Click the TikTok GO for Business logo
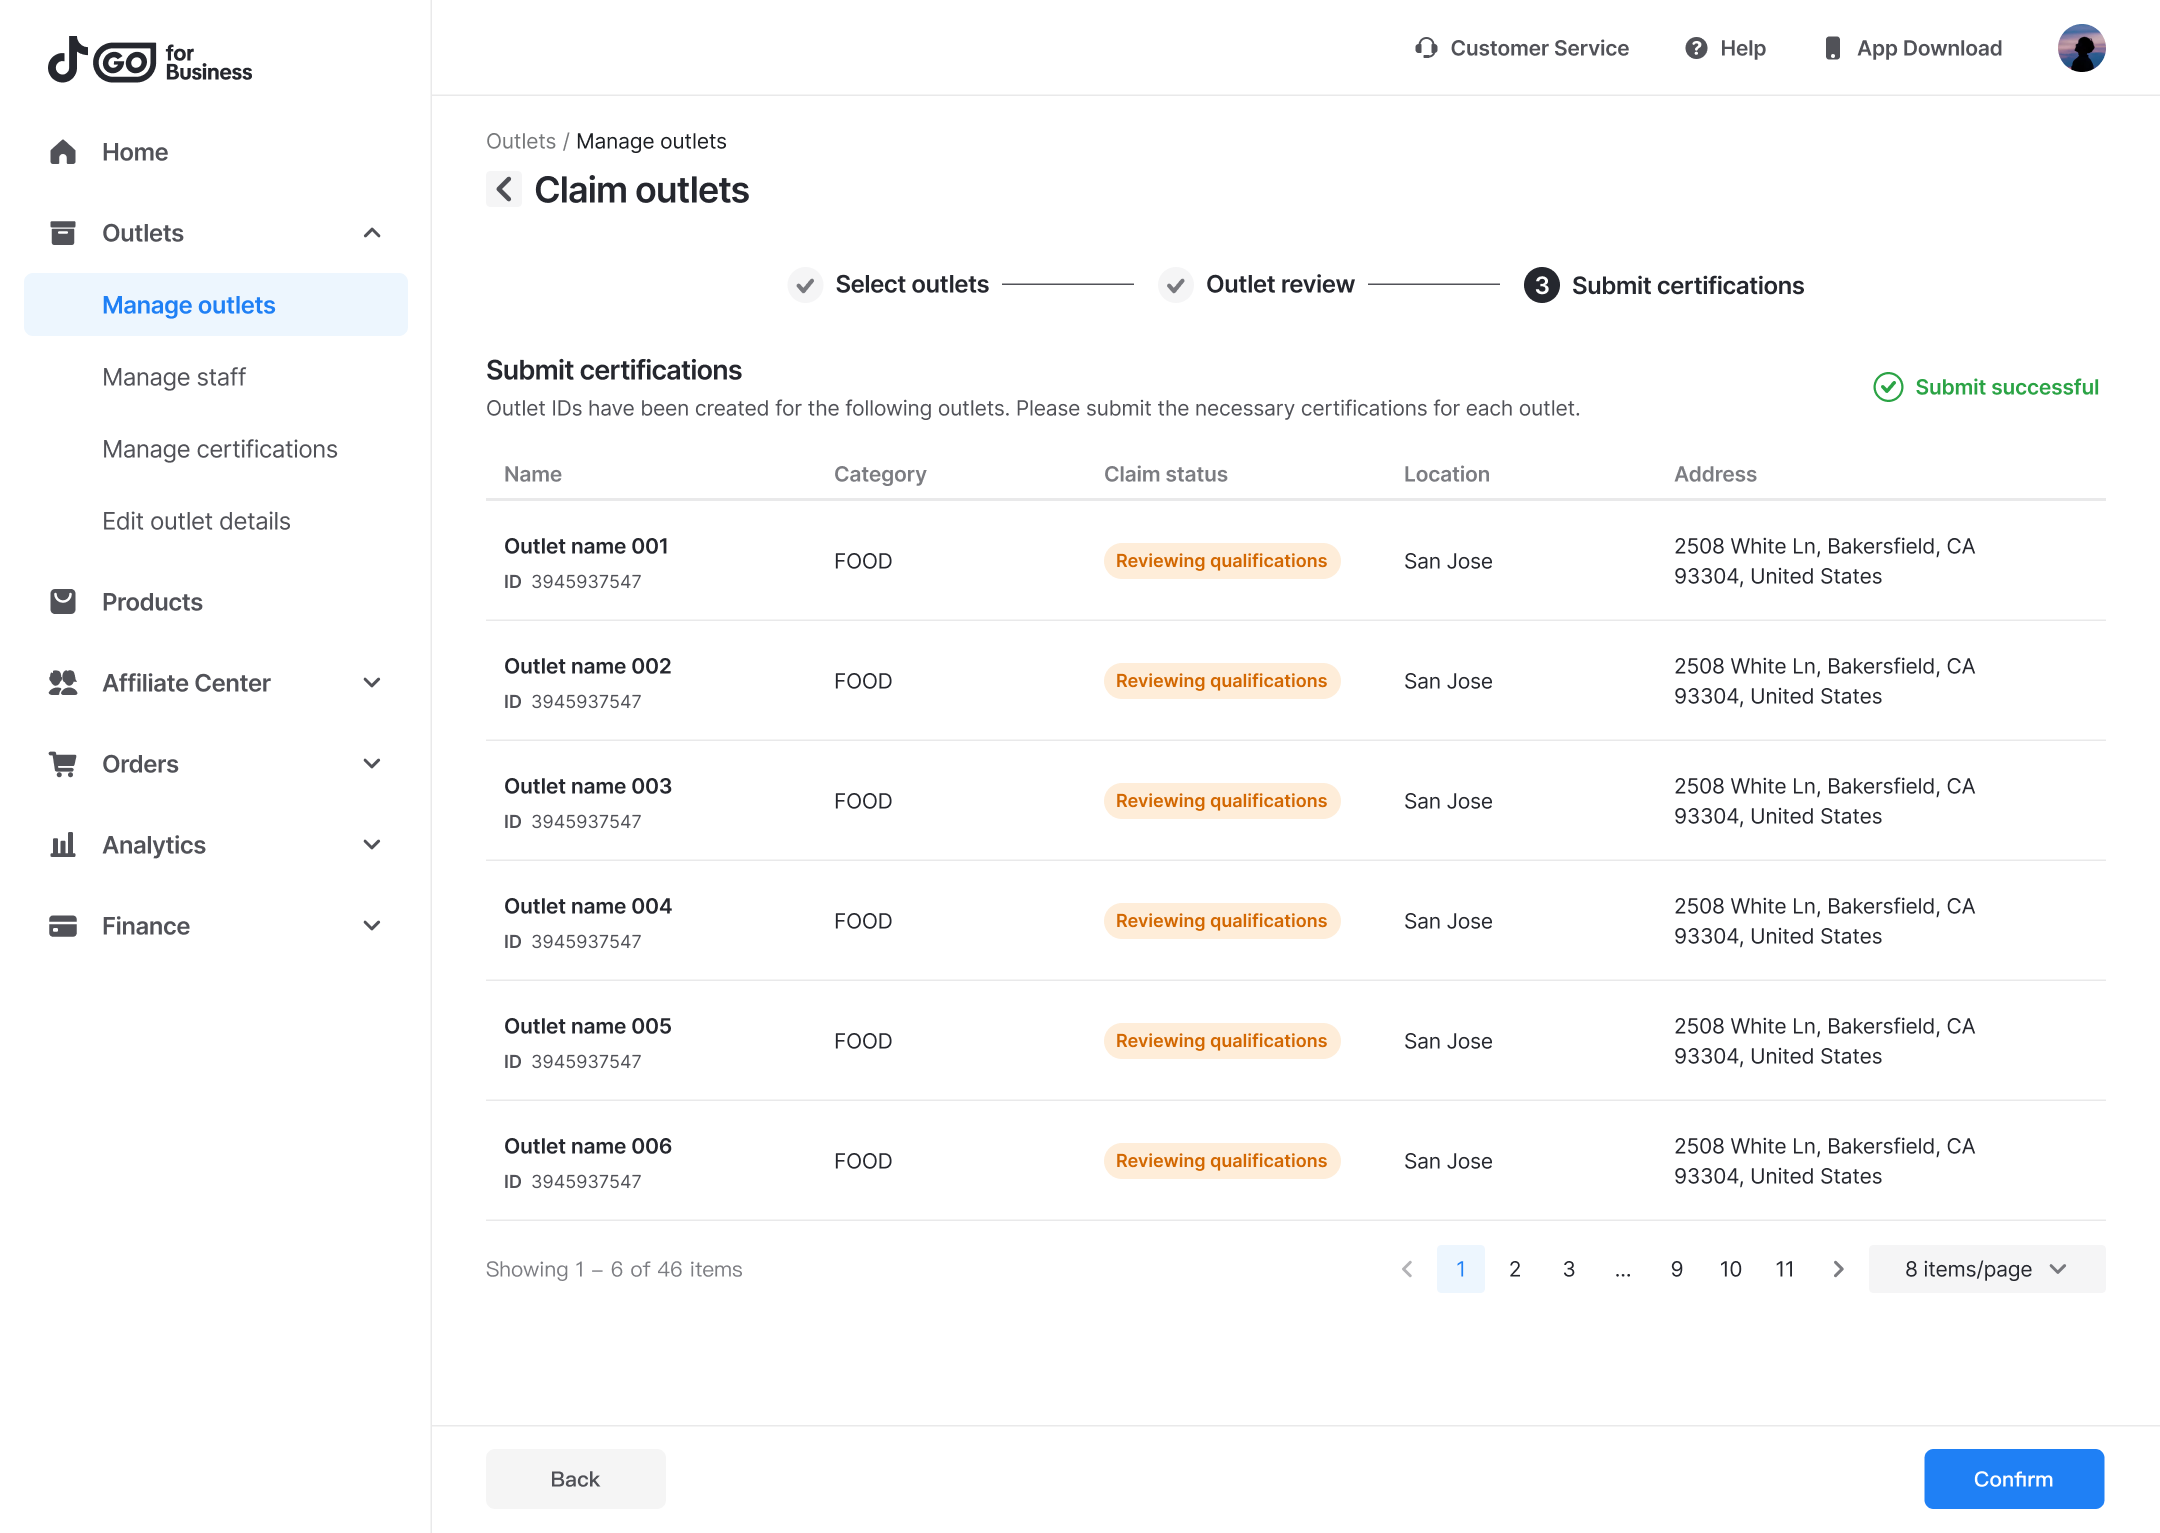This screenshot has width=2160, height=1533. [x=150, y=61]
